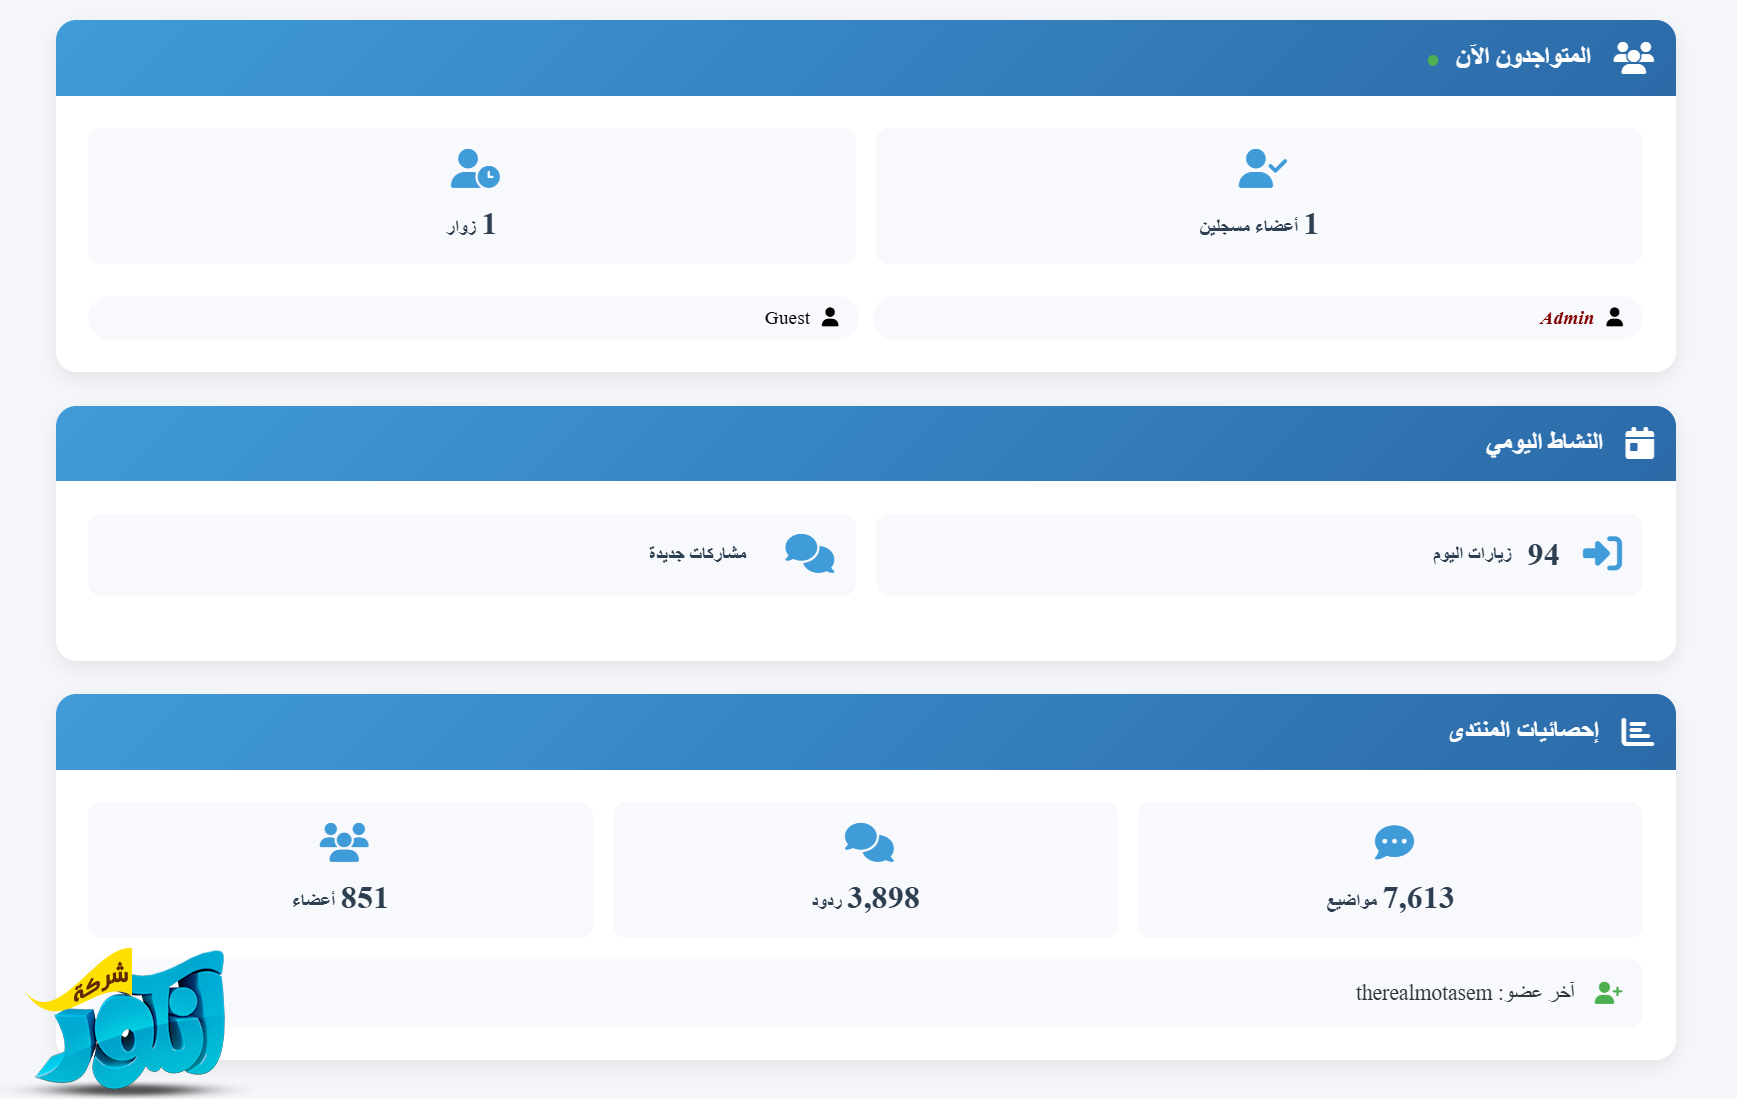Click the replies chat bubbles icon above ردود
This screenshot has height=1099, width=1737.
869,842
